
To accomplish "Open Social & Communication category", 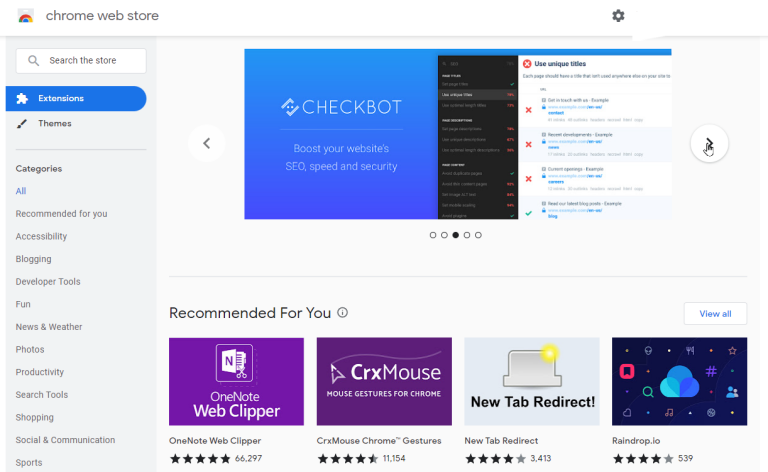I will click(65, 440).
